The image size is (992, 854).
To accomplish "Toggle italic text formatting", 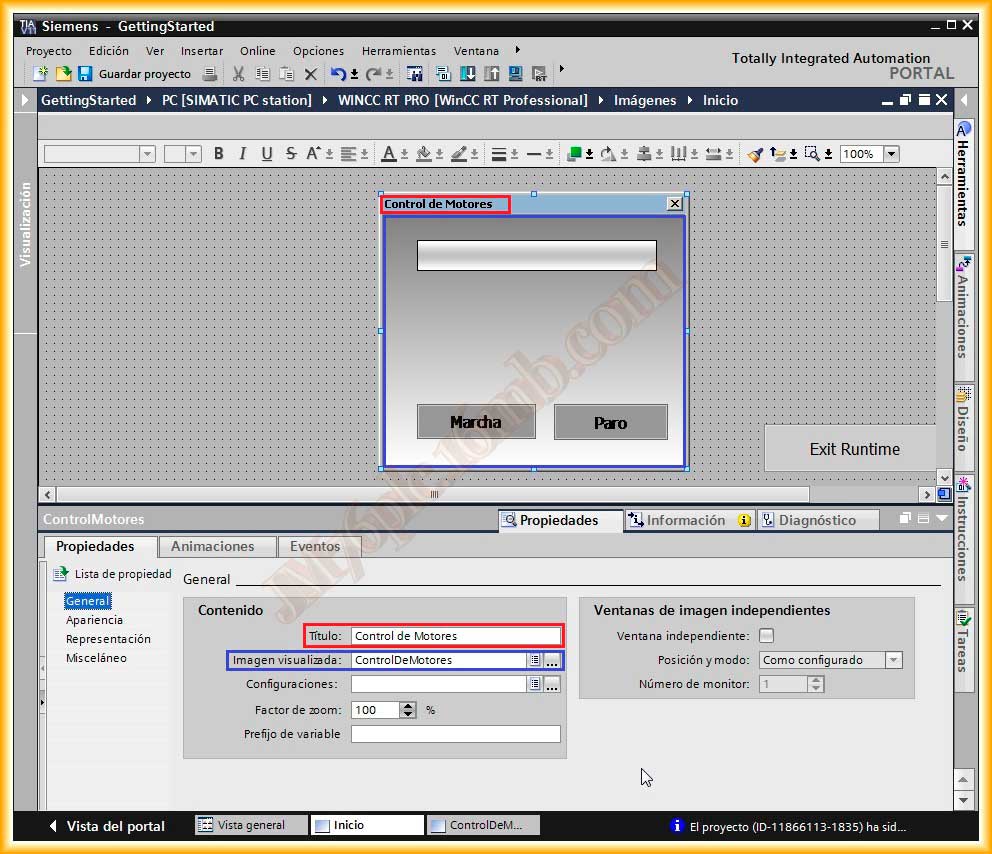I will [x=242, y=154].
